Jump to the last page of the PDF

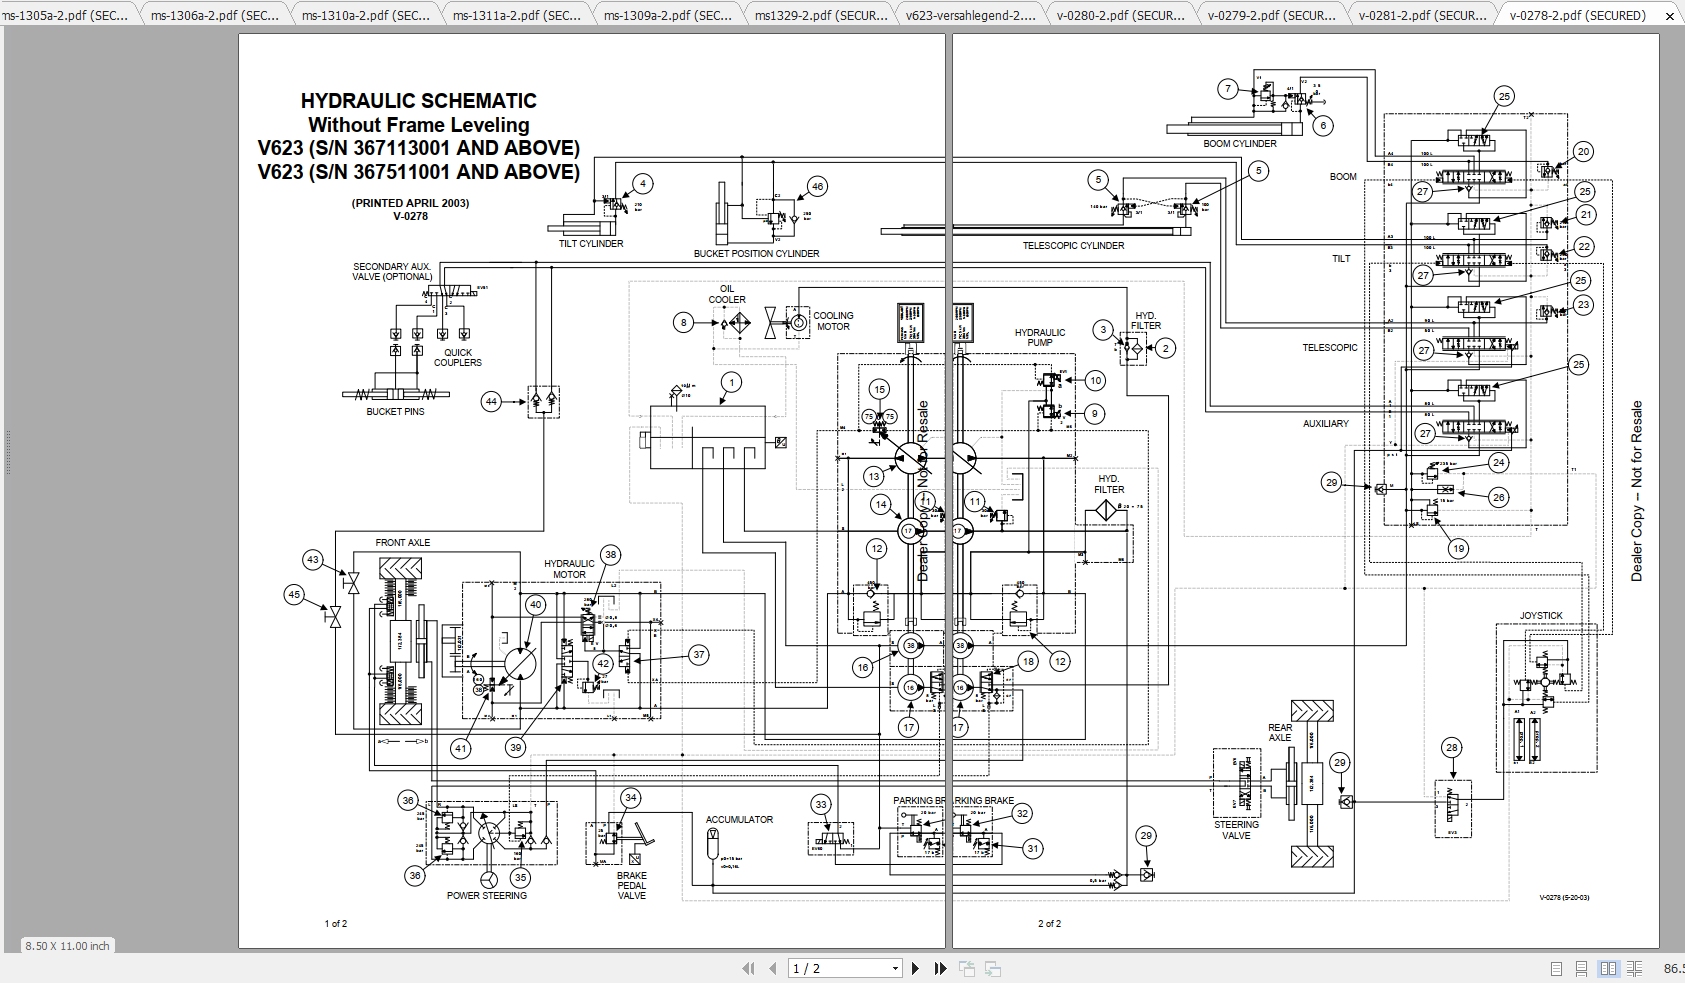click(940, 968)
